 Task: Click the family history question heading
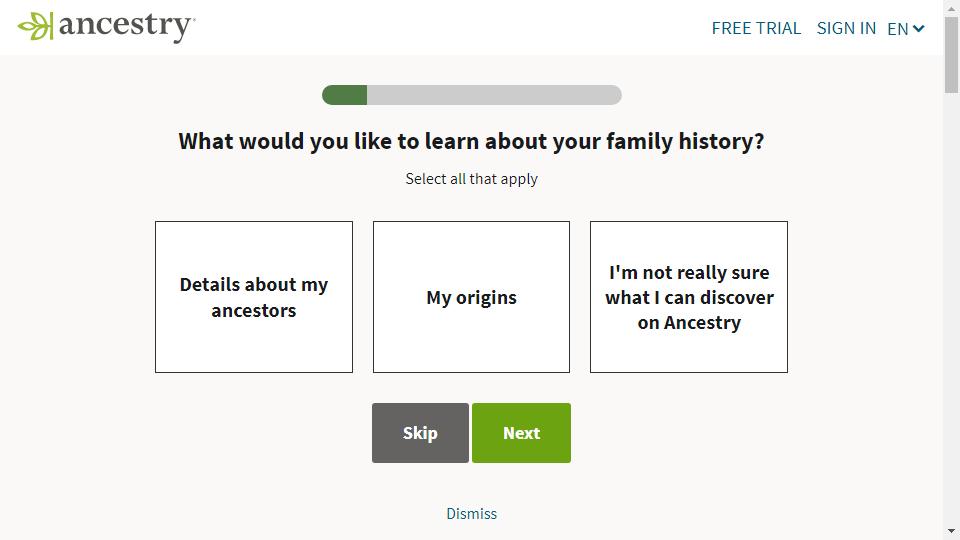(x=471, y=141)
